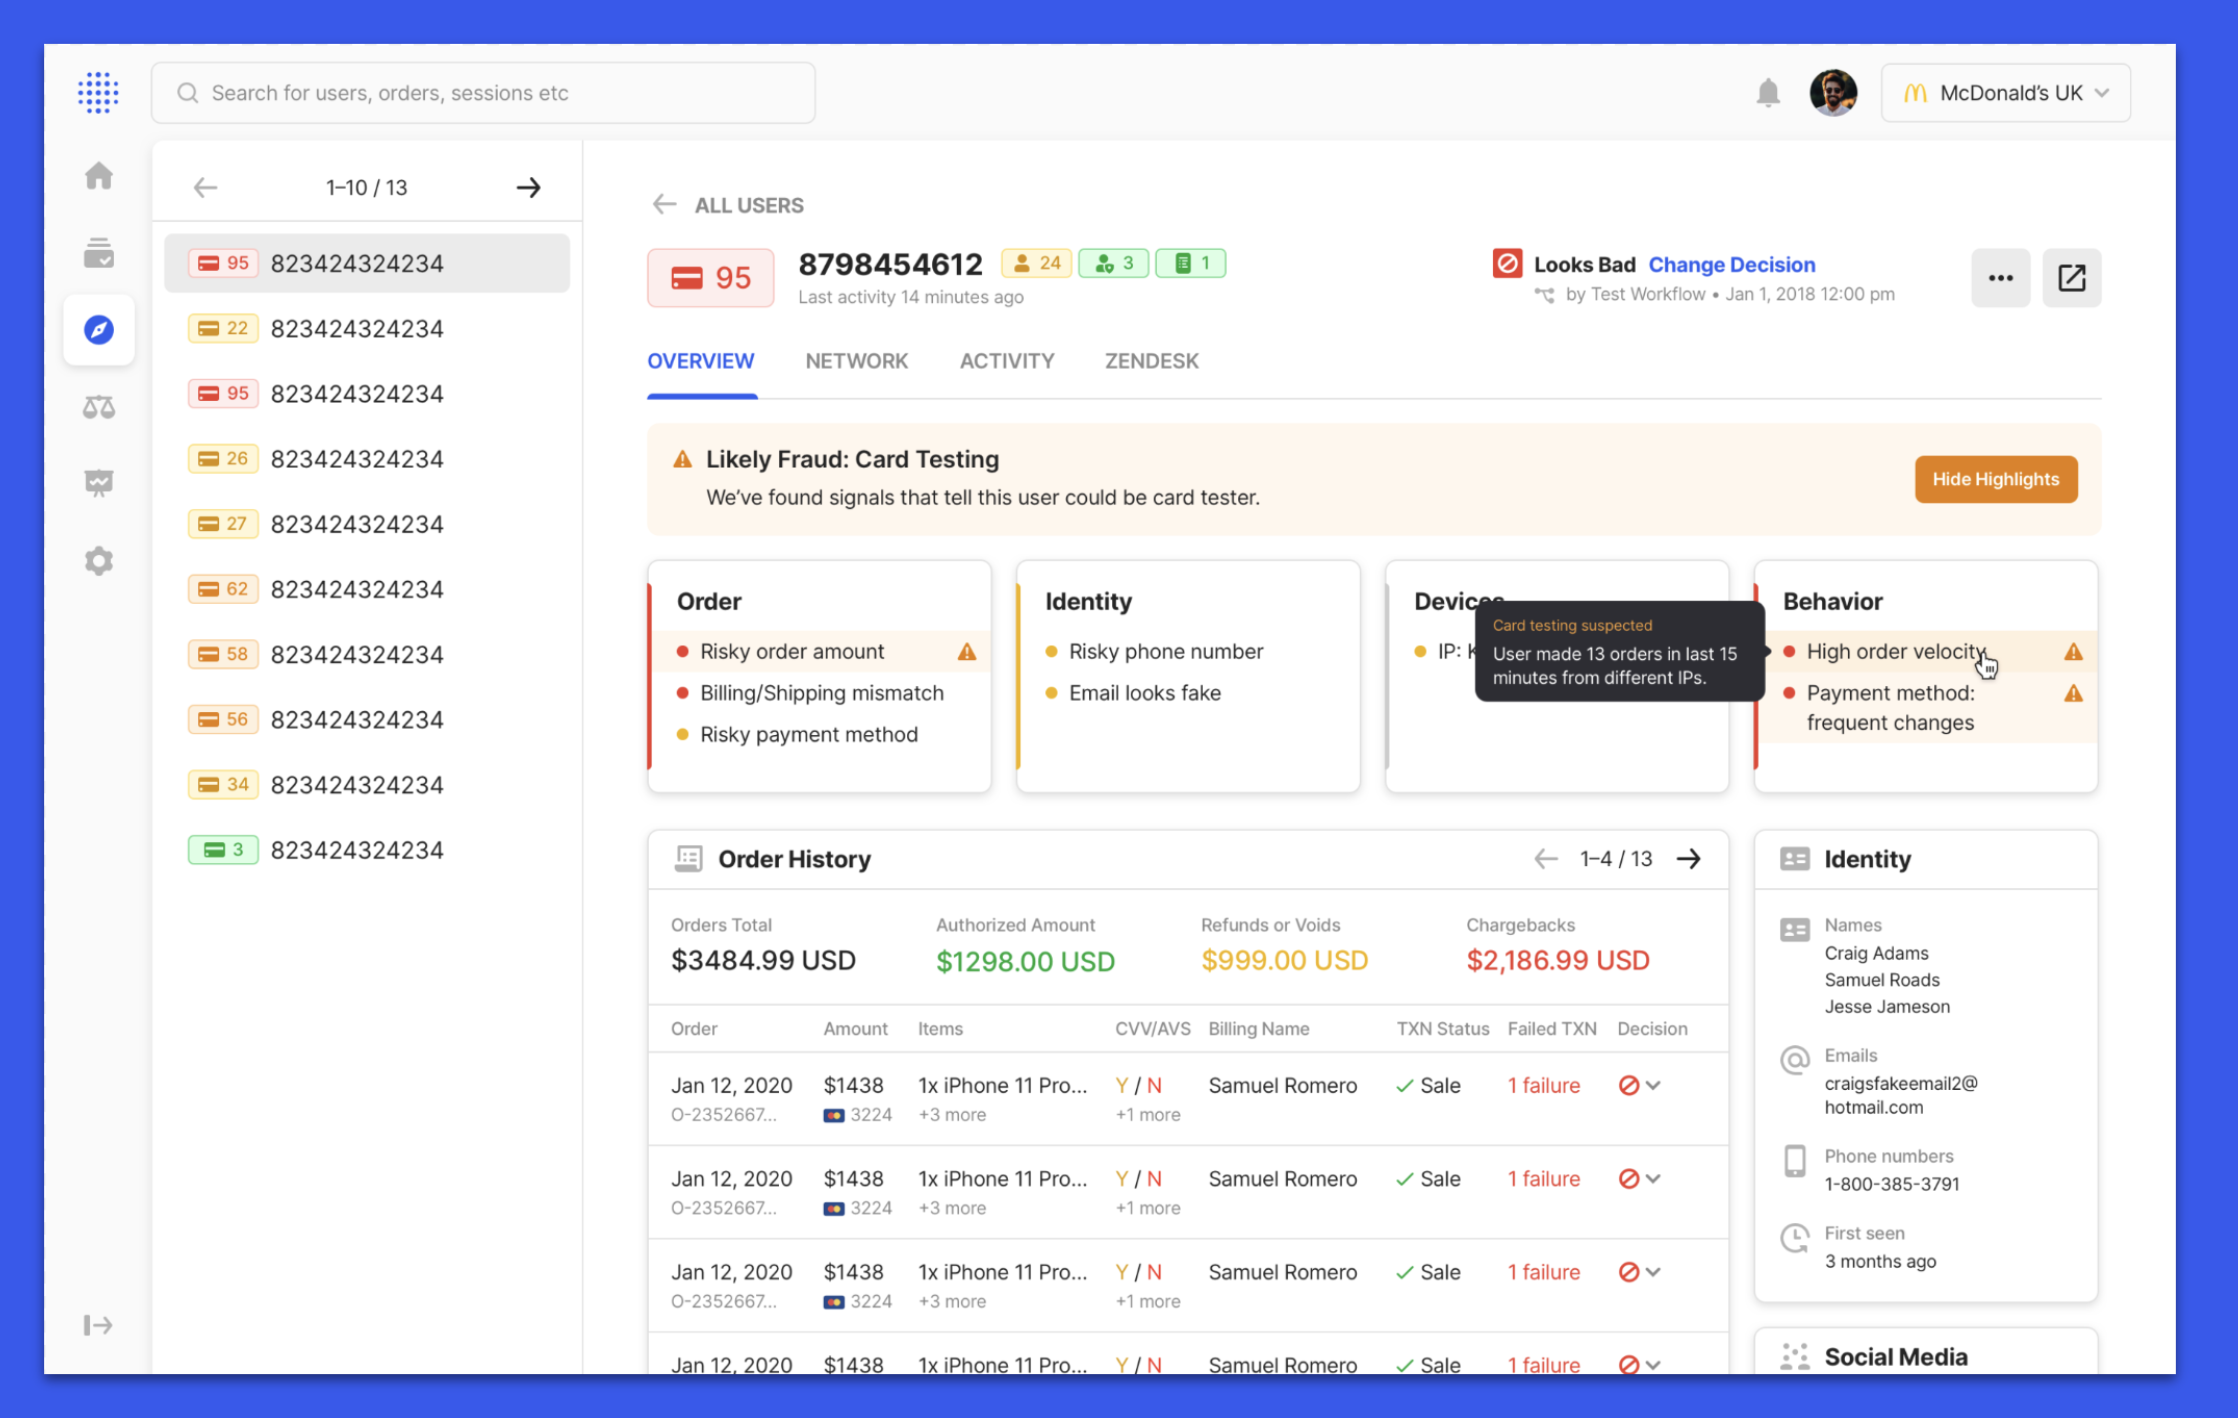Select user row with green score 3

[367, 850]
